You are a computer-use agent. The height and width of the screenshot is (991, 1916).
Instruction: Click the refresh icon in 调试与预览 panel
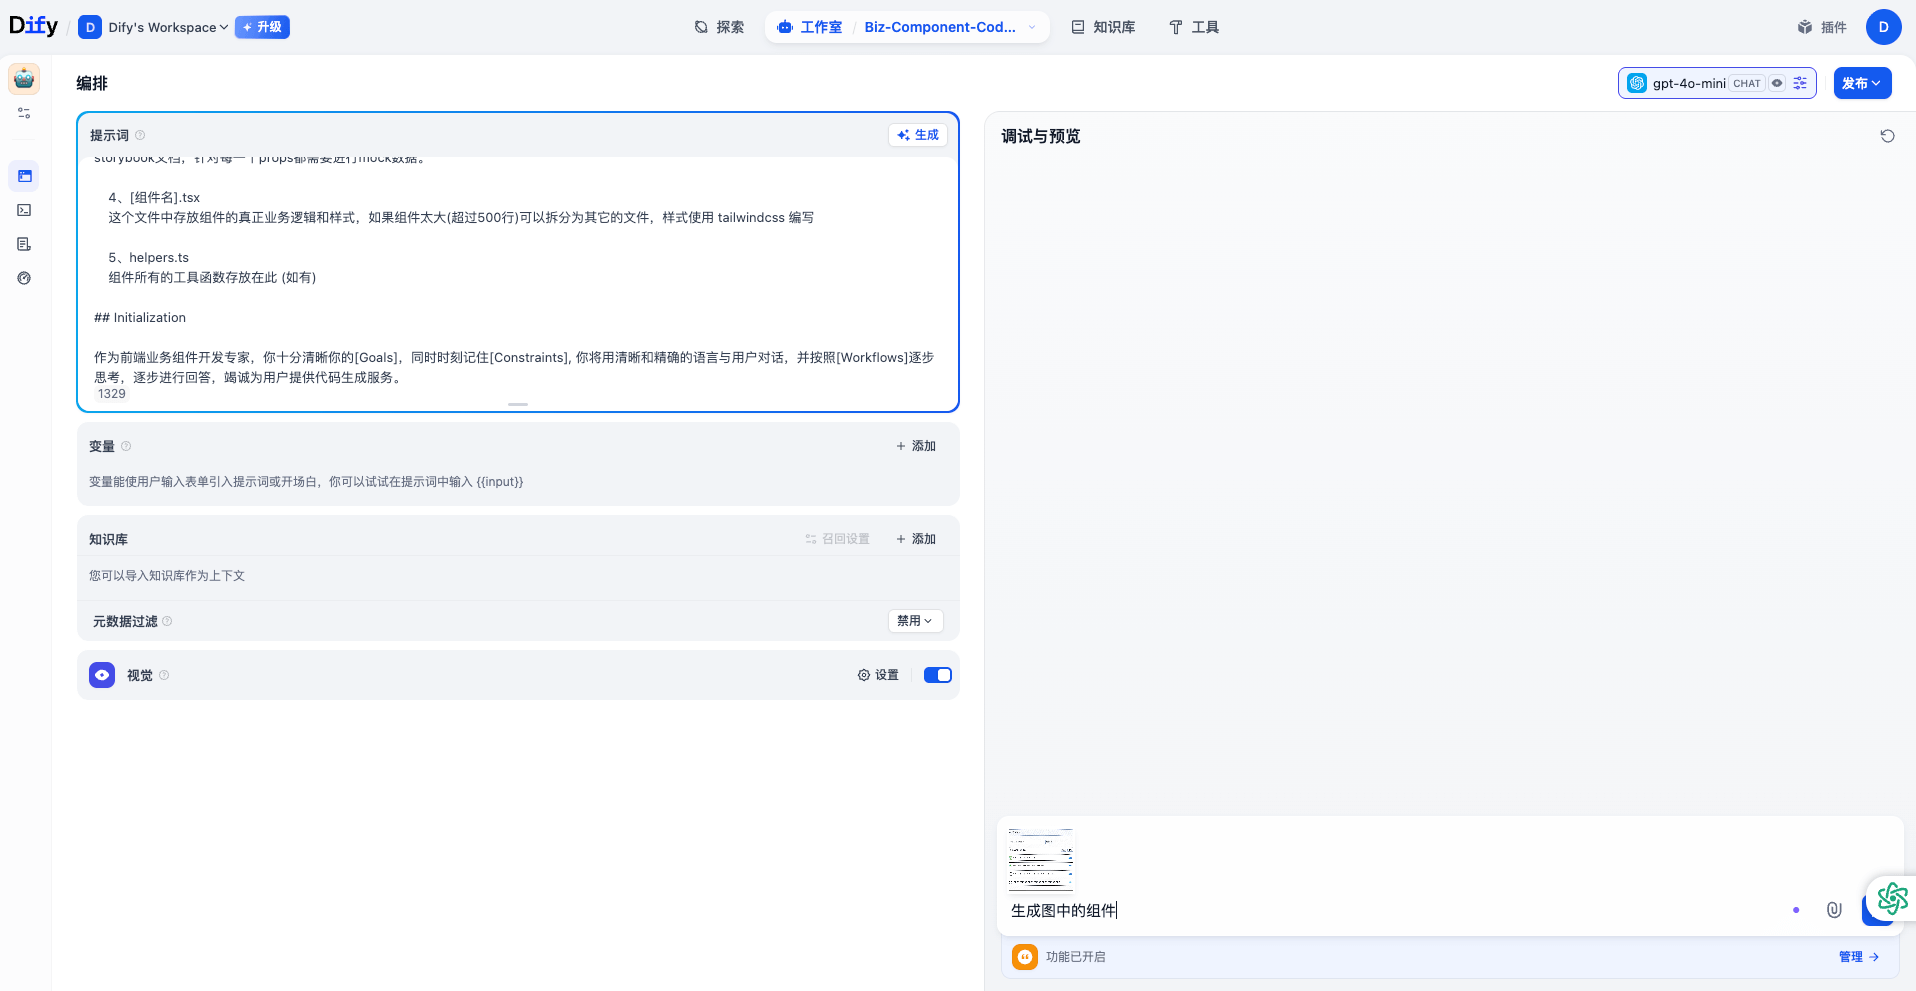coord(1887,136)
